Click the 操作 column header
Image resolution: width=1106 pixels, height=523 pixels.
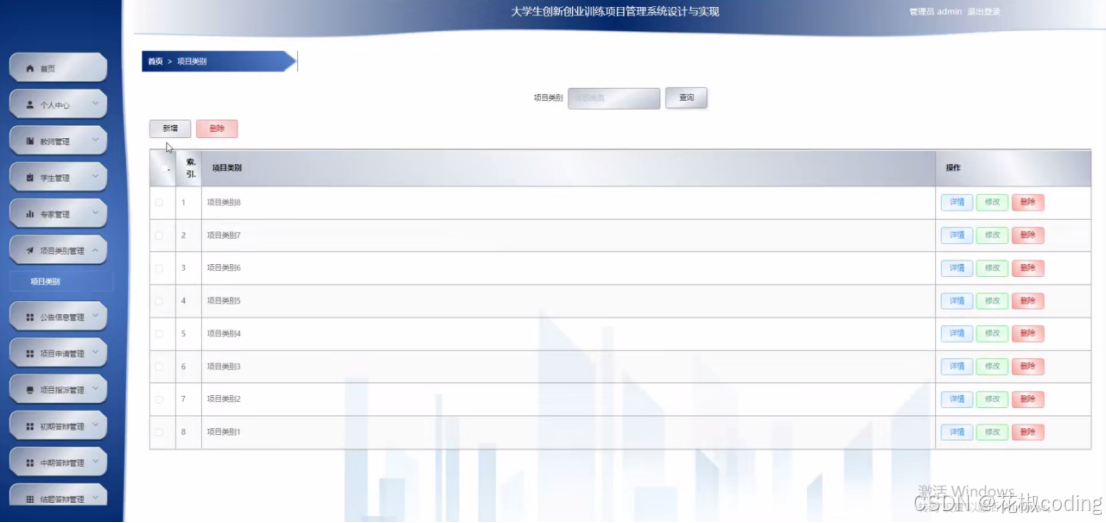click(1014, 168)
